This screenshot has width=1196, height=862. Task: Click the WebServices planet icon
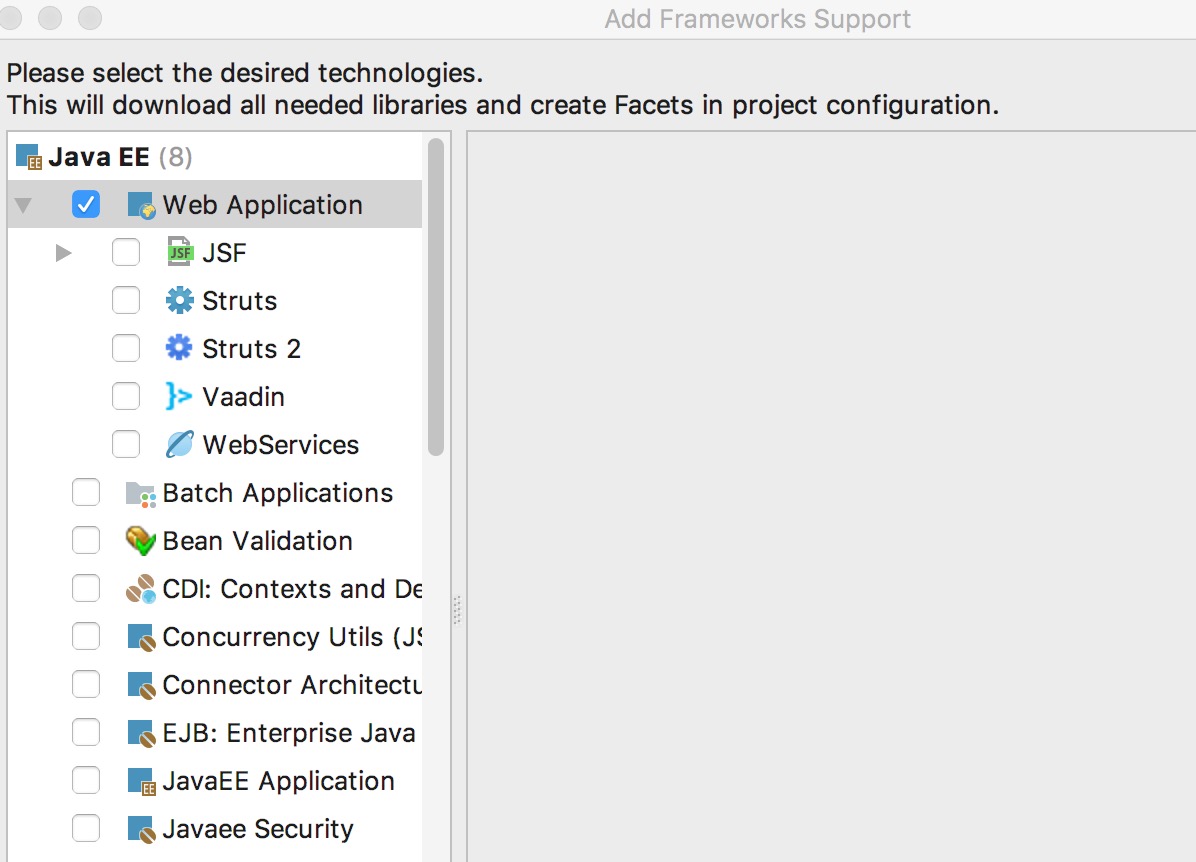click(x=178, y=444)
